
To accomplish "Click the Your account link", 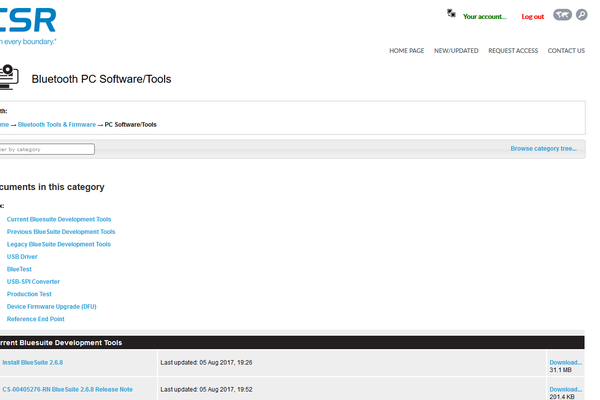I will [x=485, y=17].
